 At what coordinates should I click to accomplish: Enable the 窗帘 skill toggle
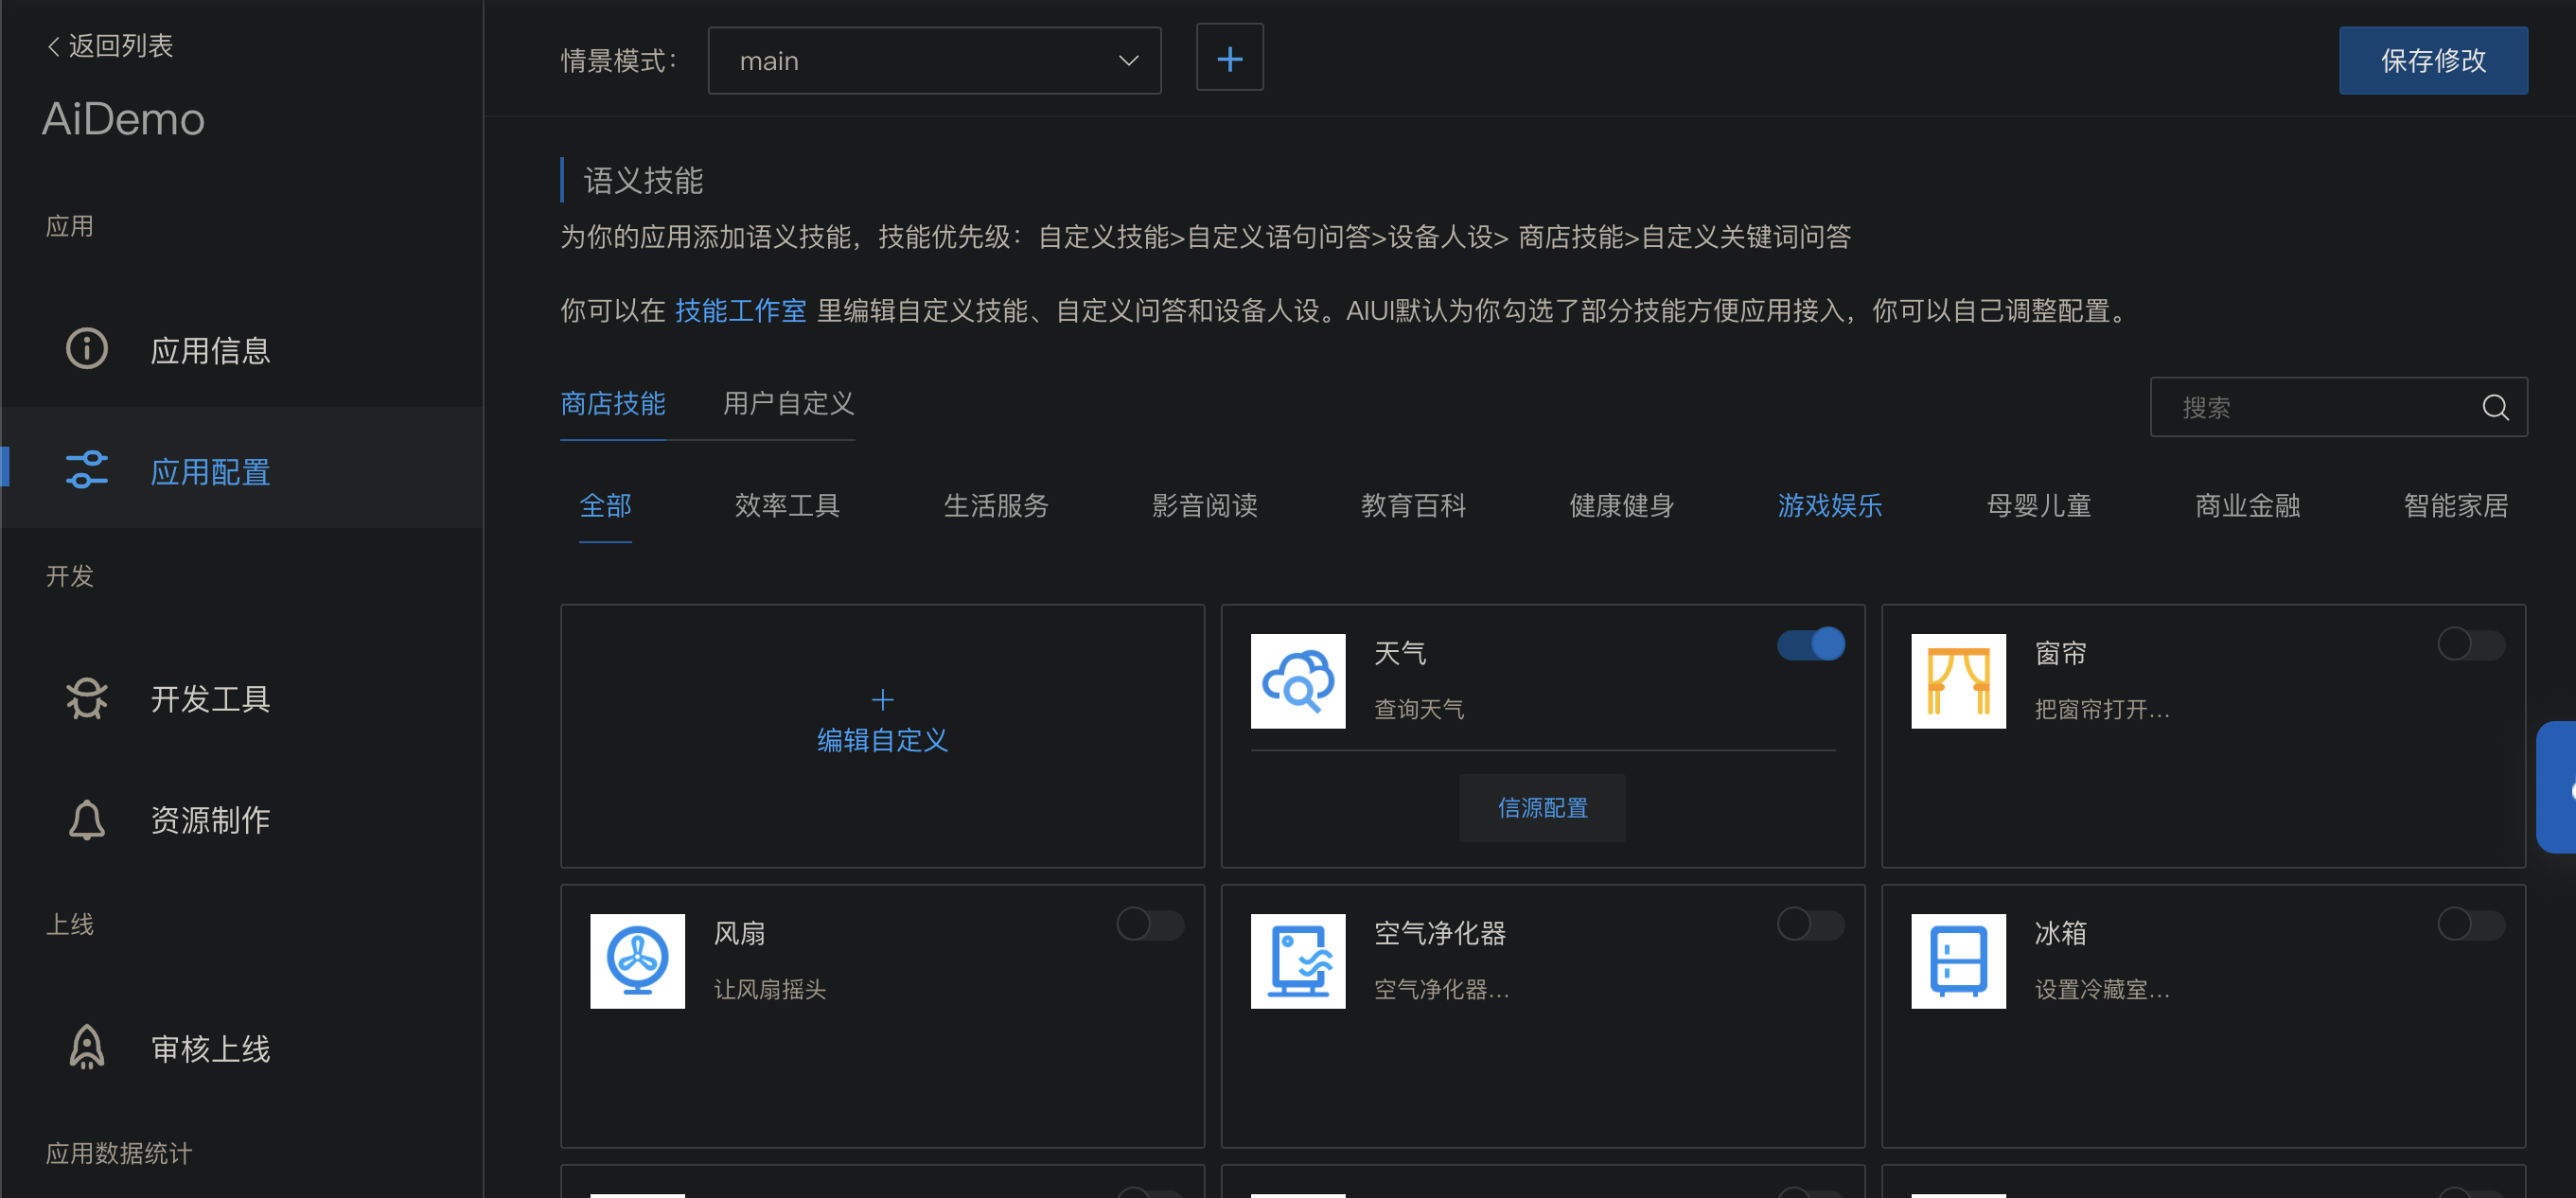[2468, 644]
